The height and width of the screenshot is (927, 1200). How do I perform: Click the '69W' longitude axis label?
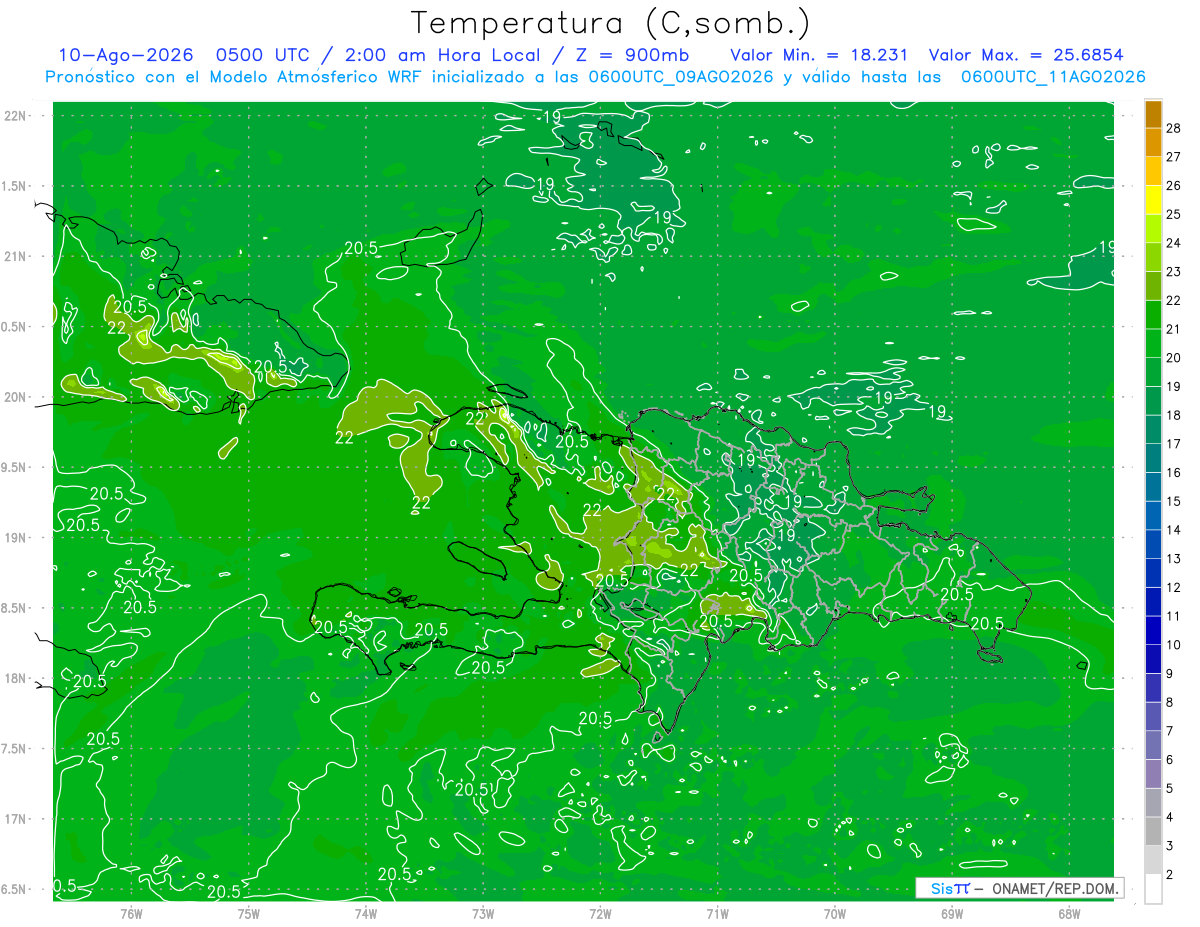click(x=951, y=913)
